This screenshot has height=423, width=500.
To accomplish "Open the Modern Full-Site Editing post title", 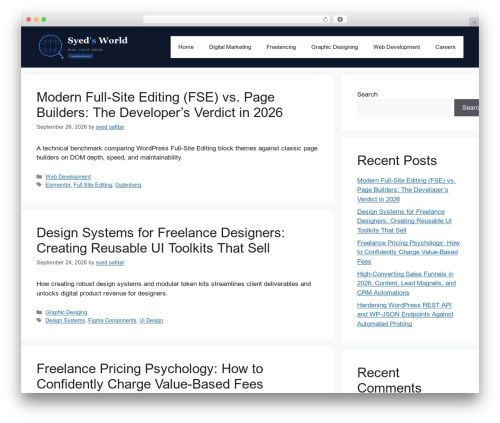I will [x=159, y=105].
